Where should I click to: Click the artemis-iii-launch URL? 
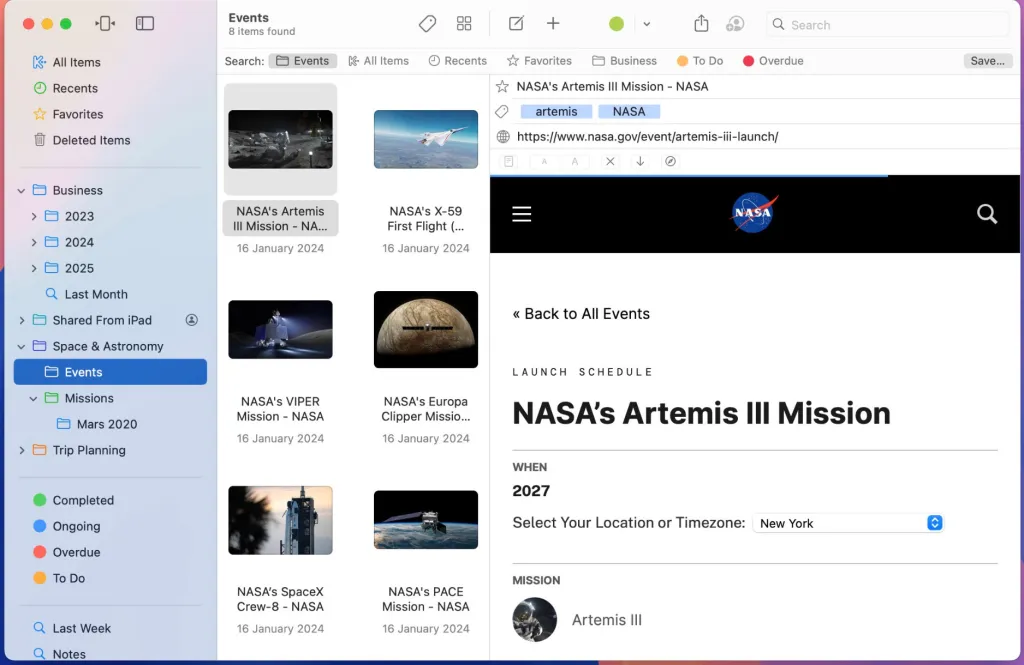(647, 137)
